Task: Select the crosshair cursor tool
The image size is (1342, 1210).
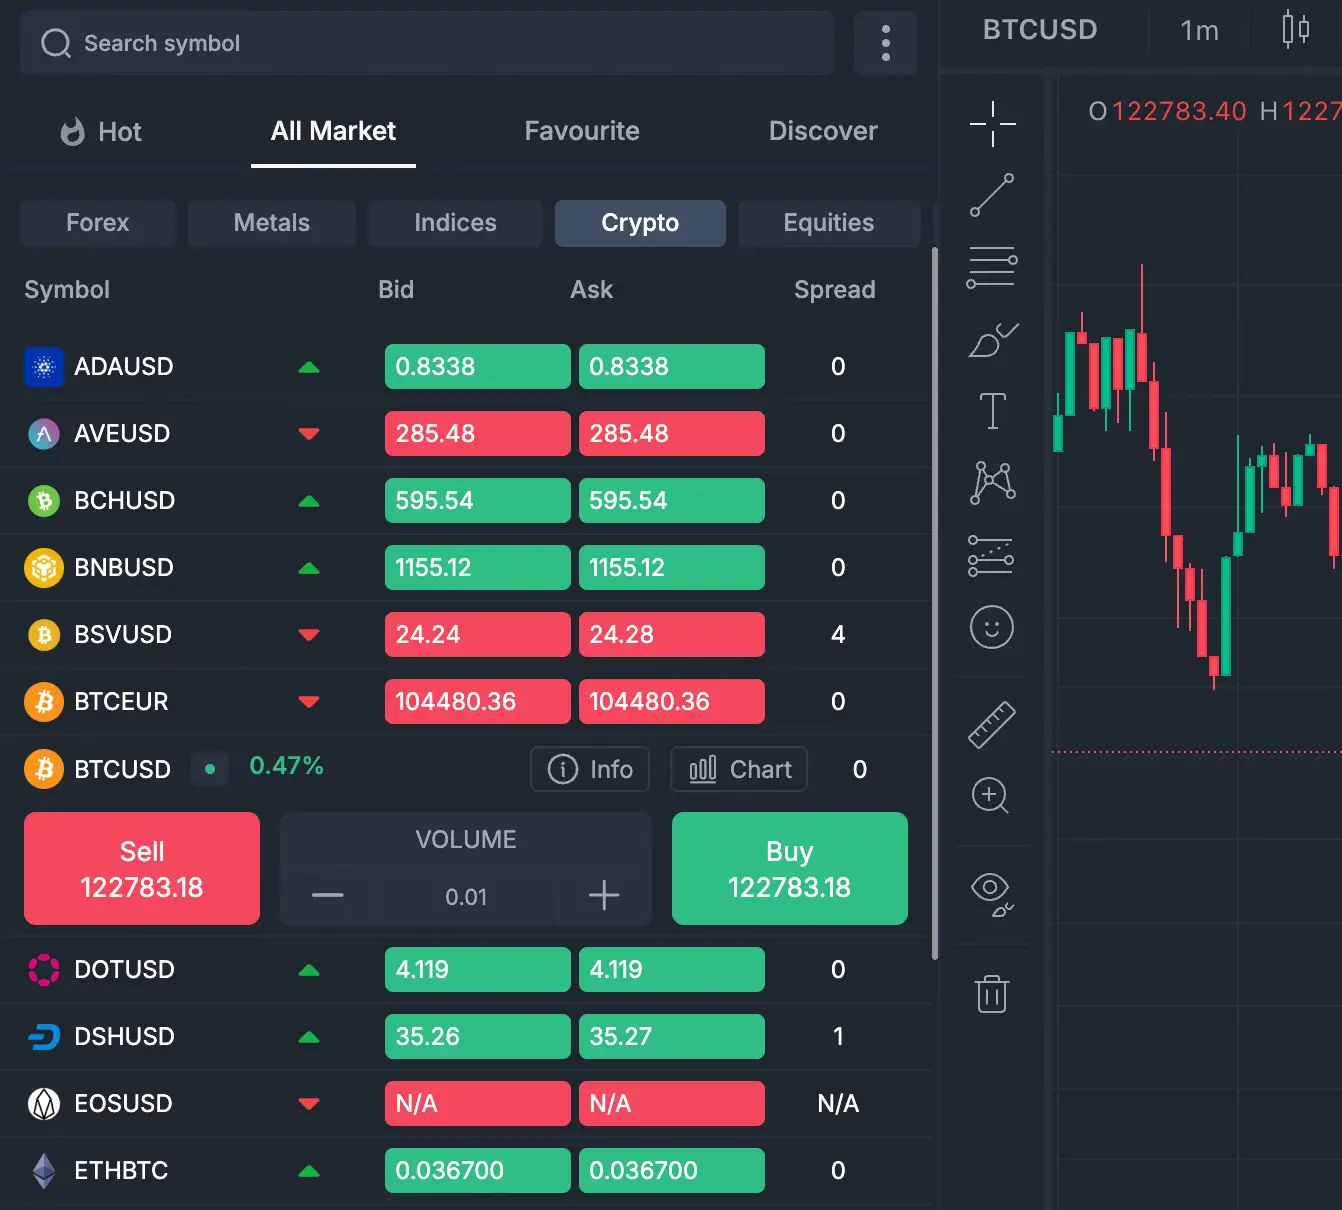Action: click(992, 124)
